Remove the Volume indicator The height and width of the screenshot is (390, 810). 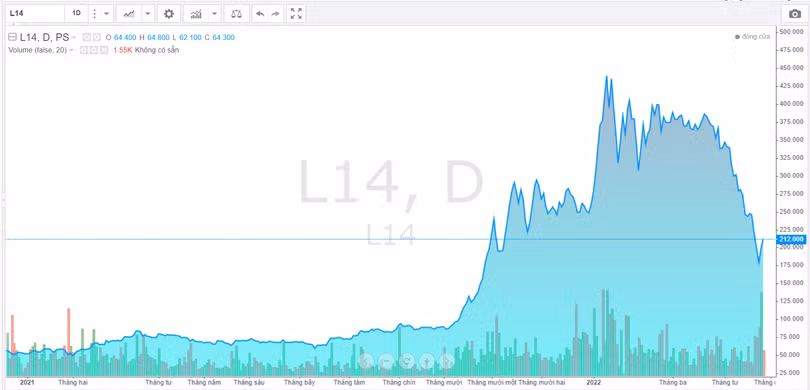point(103,50)
